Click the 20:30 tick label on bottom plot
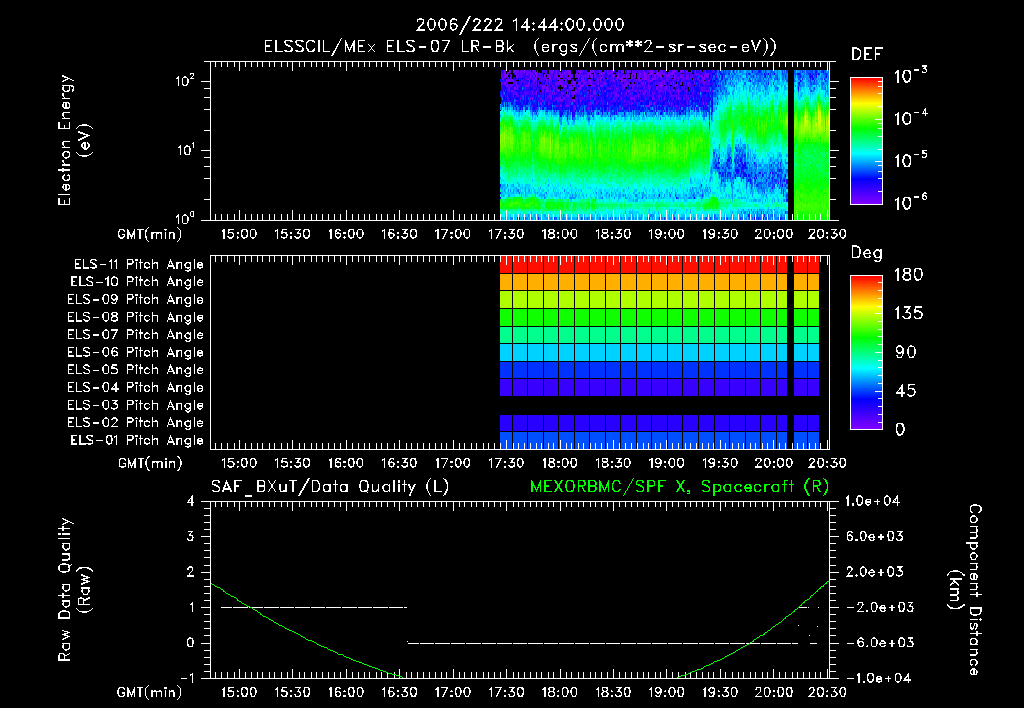Screen dimensions: 1024x708 point(827,692)
